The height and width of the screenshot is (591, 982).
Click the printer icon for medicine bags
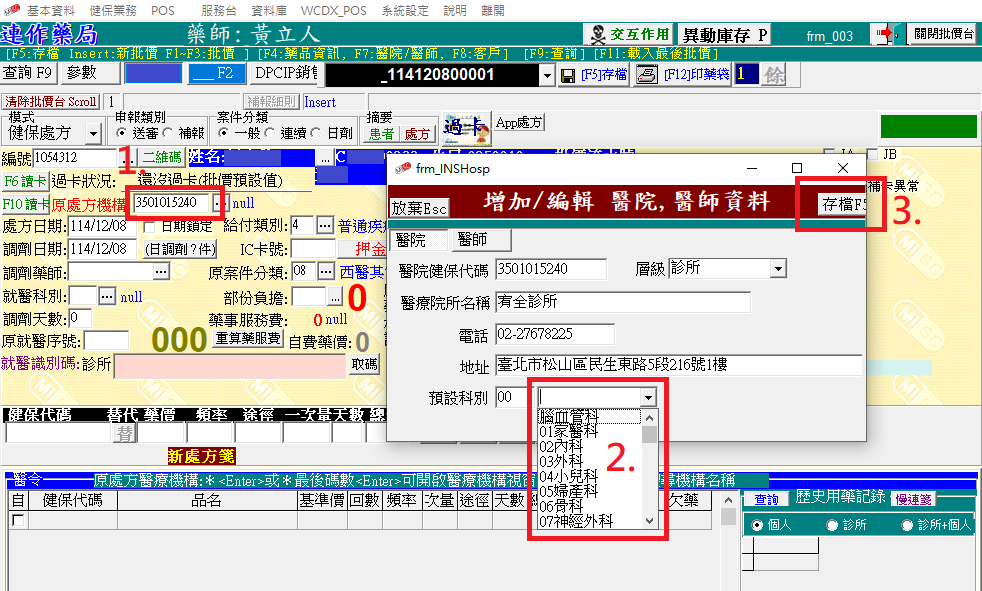click(x=647, y=75)
